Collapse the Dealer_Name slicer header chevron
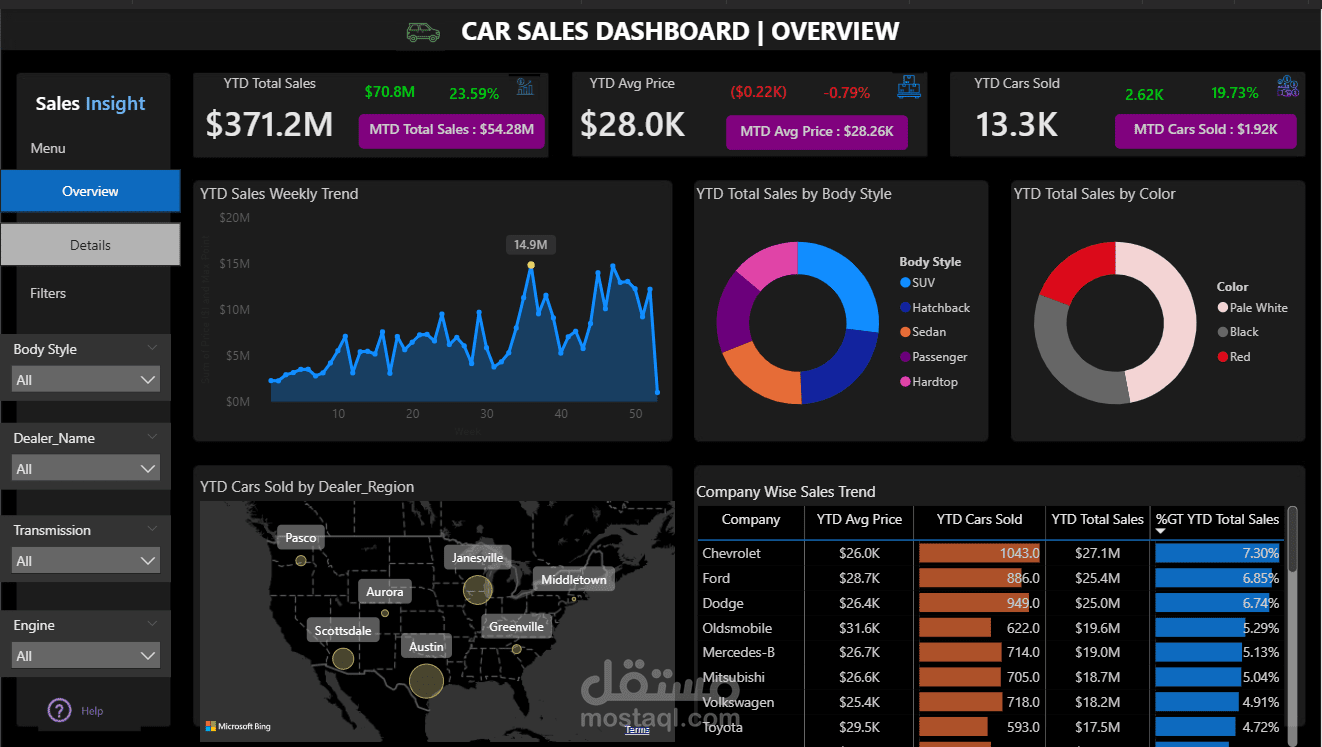Viewport: 1322px width, 747px height. pos(152,437)
